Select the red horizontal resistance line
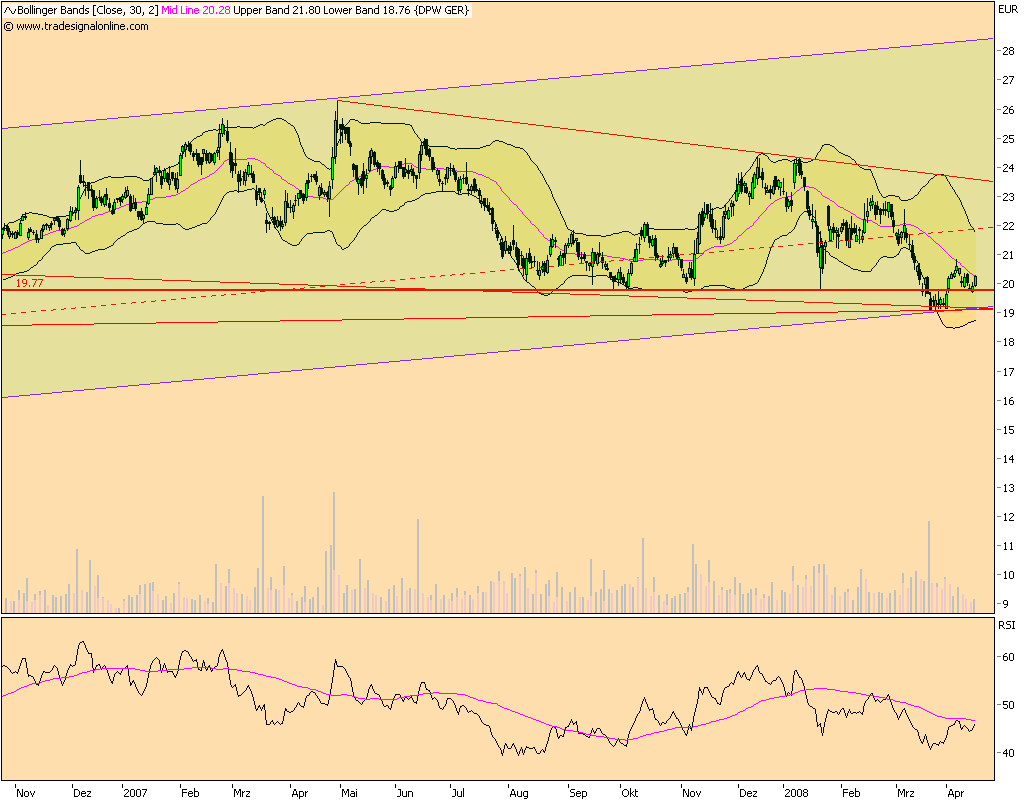 tap(500, 288)
